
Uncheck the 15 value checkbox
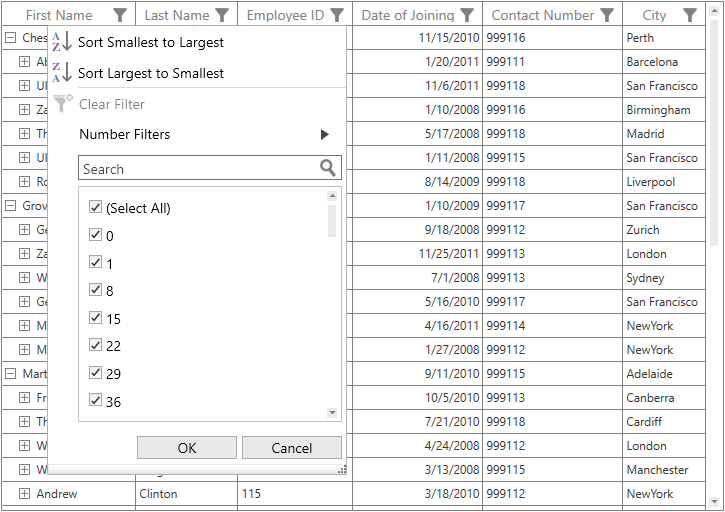coord(95,317)
